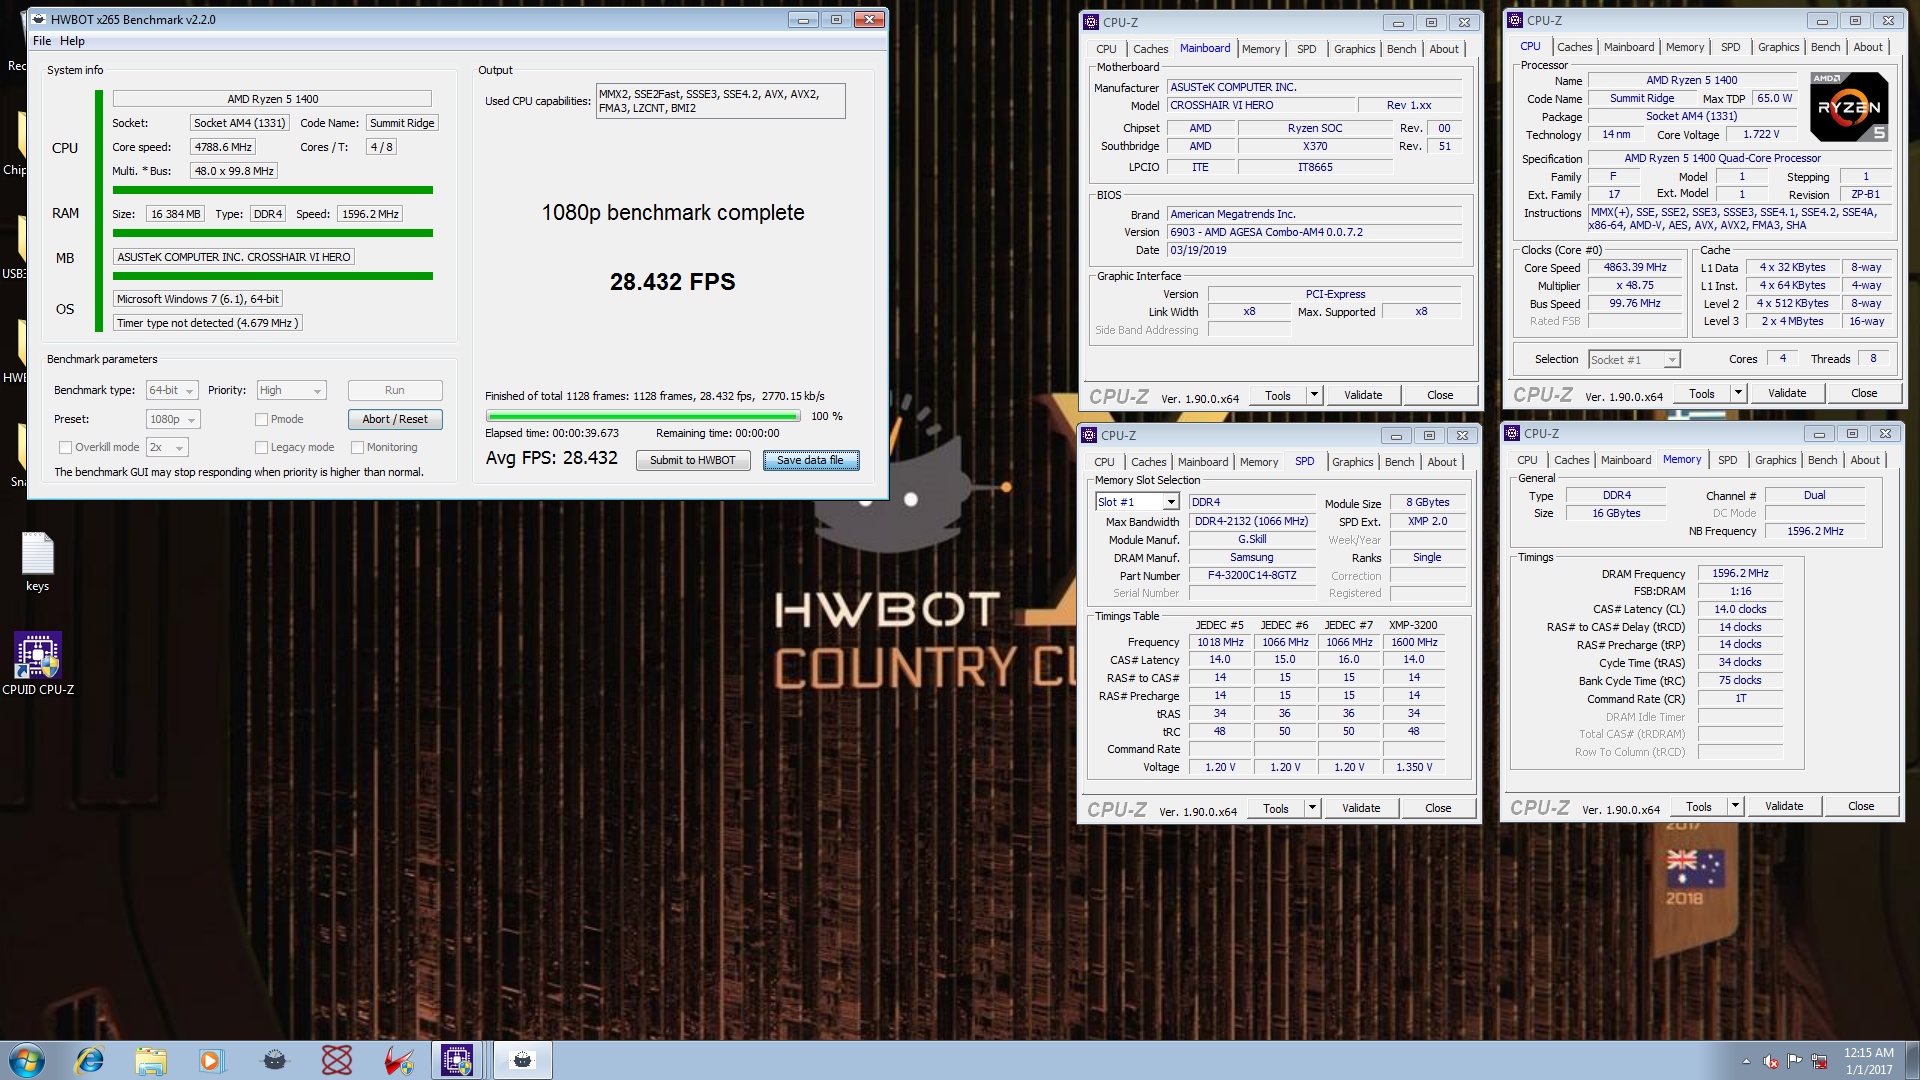The width and height of the screenshot is (1920, 1080).
Task: Click the grayed Run button
Action: point(395,391)
